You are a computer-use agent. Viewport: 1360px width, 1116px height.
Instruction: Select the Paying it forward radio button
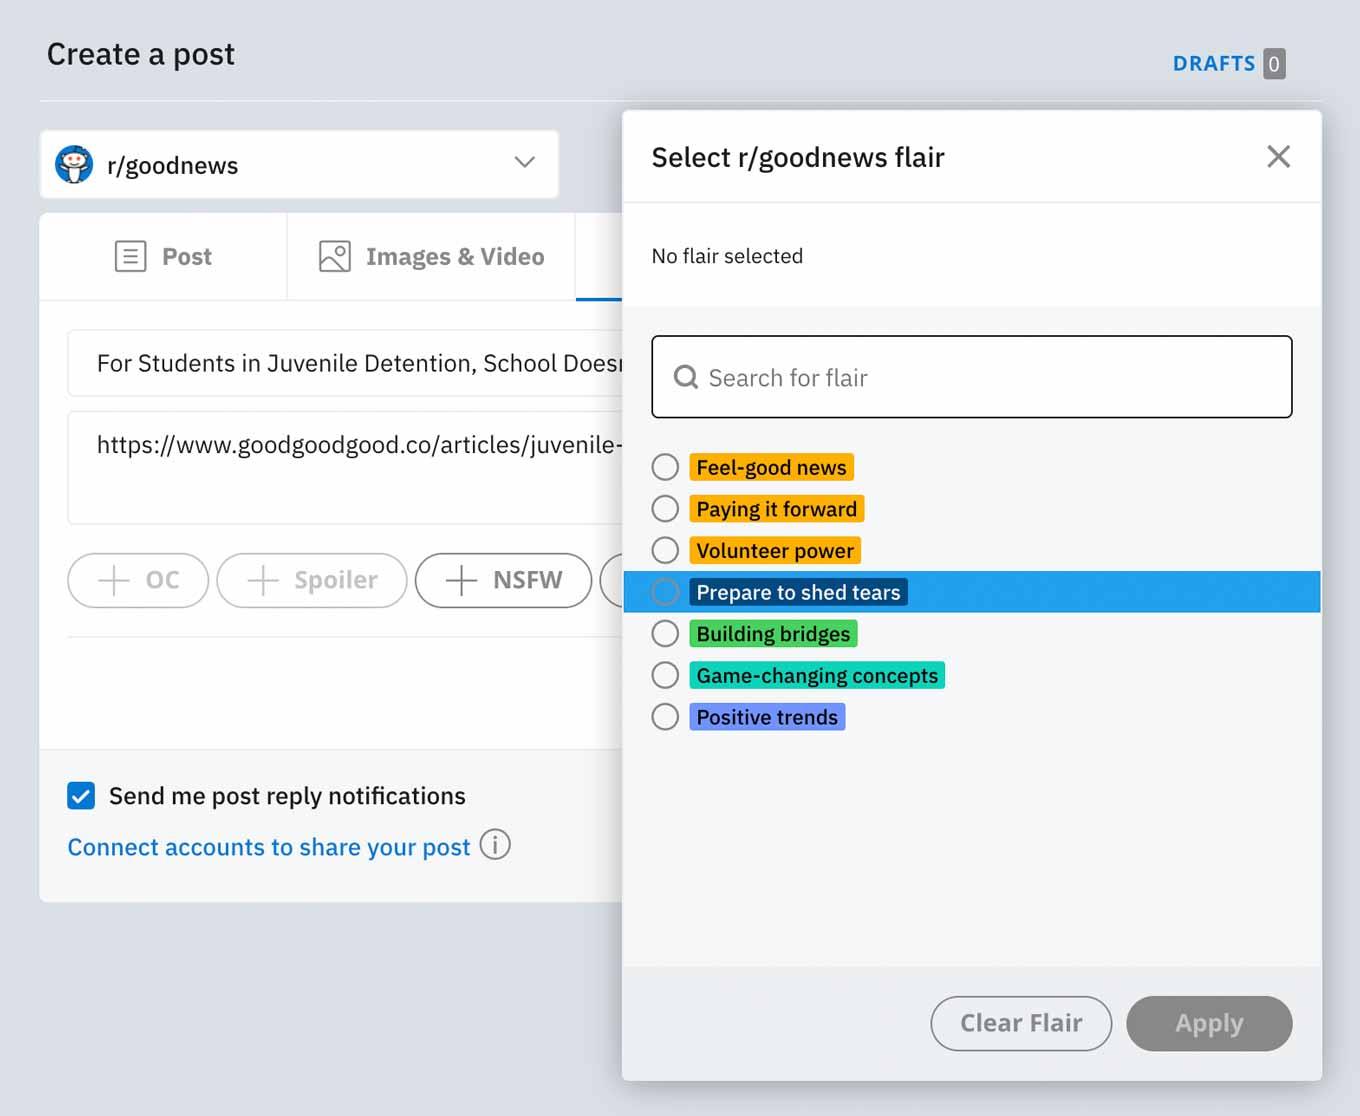[x=665, y=509]
